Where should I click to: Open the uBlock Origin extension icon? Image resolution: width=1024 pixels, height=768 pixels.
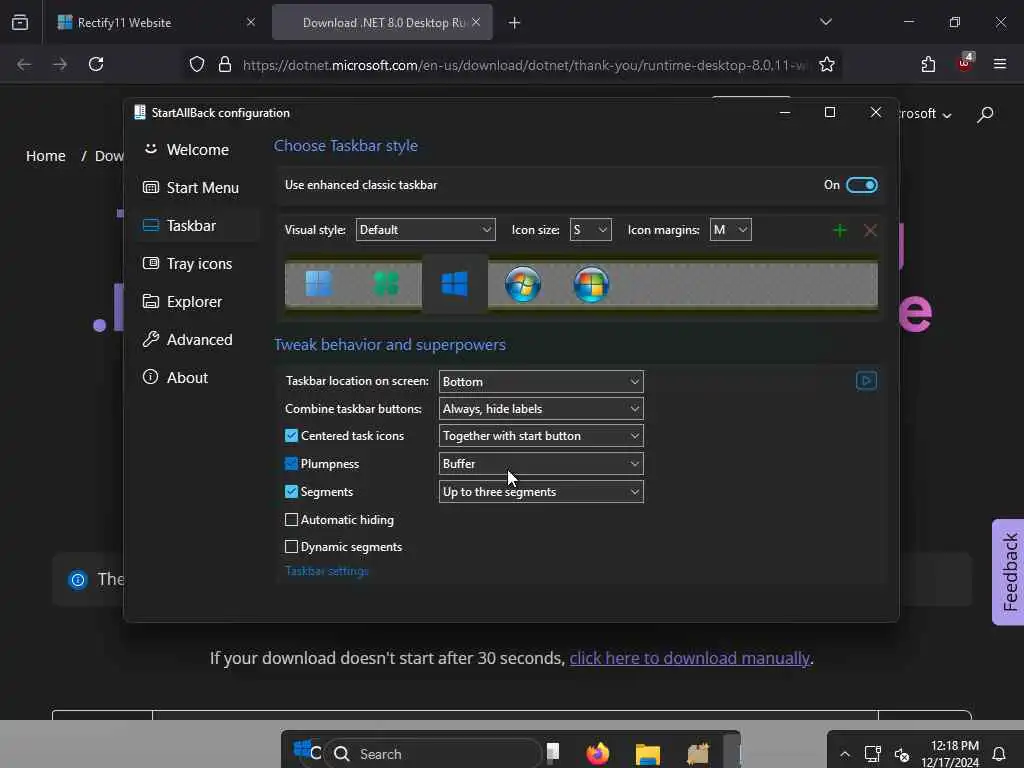(965, 63)
